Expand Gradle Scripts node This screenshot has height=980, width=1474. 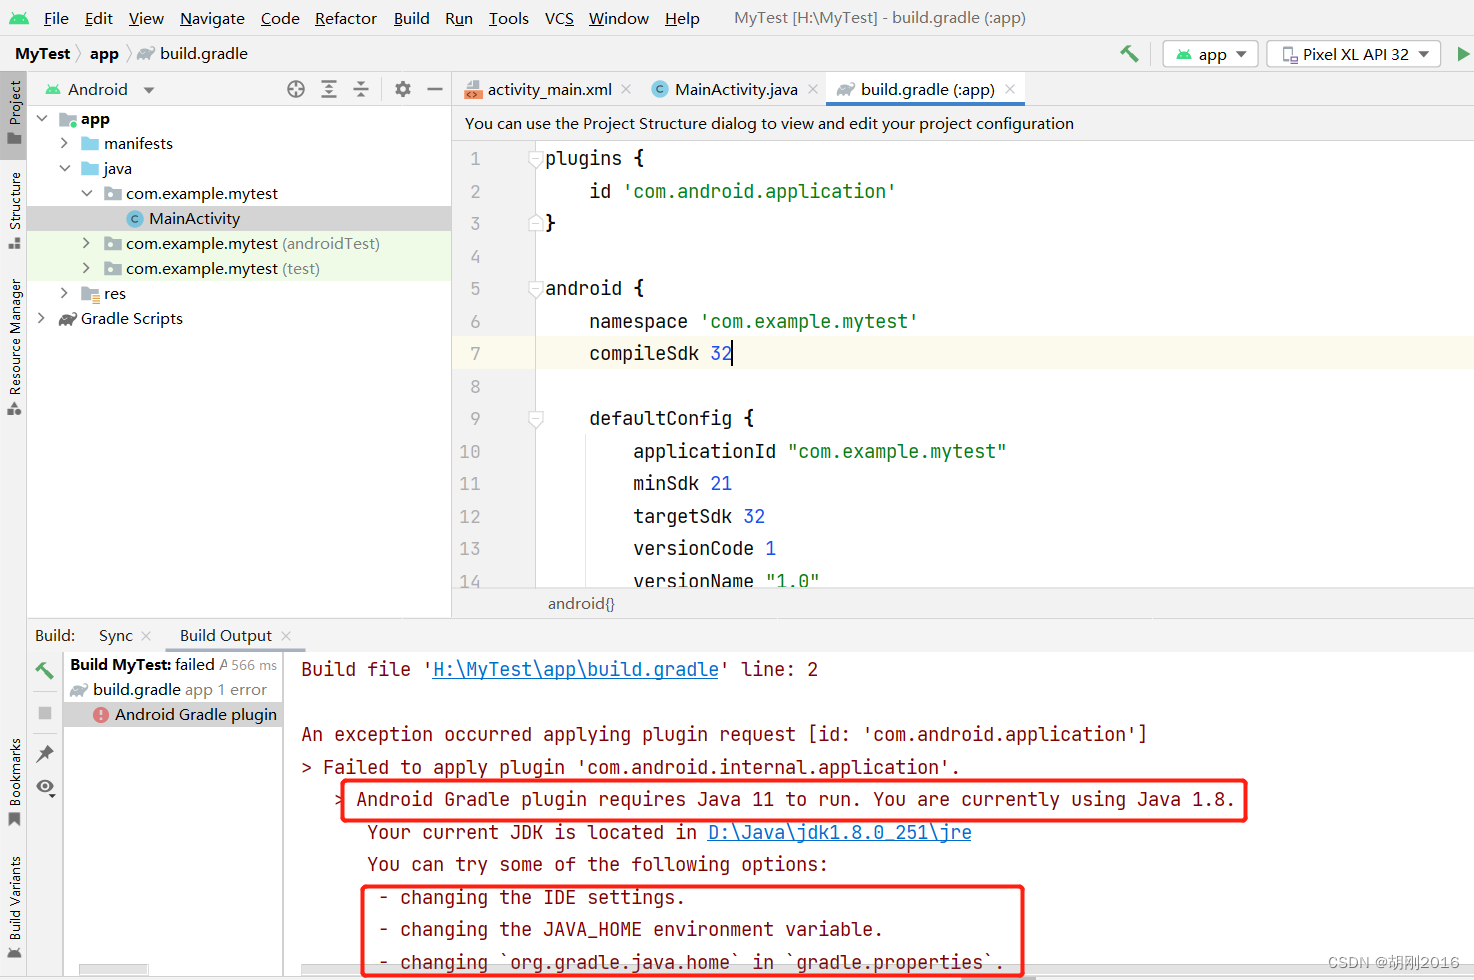[x=42, y=318]
